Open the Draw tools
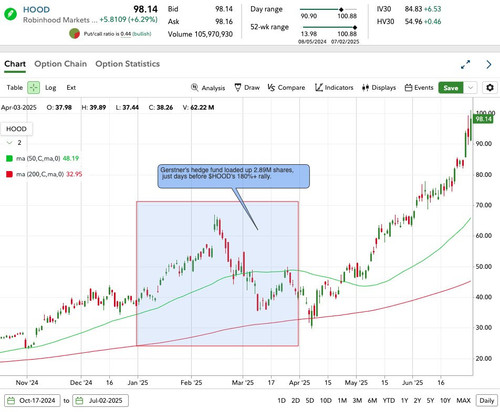The width and height of the screenshot is (500, 412). click(x=247, y=88)
